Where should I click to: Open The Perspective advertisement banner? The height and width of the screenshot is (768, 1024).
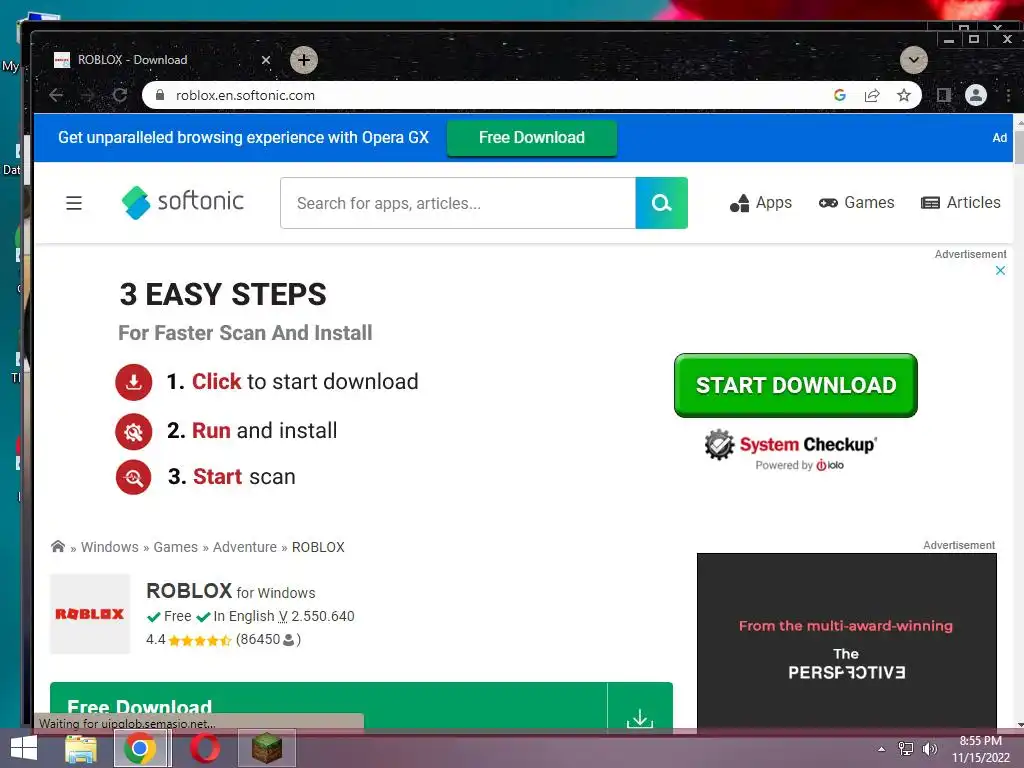click(x=846, y=641)
